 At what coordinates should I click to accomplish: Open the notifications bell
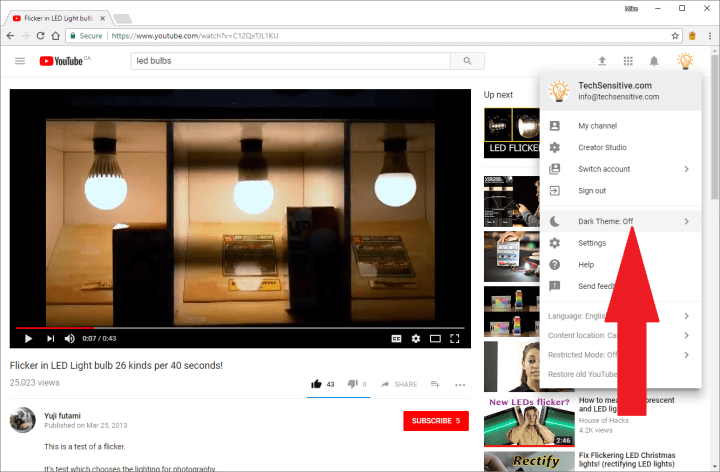pyautogui.click(x=654, y=61)
